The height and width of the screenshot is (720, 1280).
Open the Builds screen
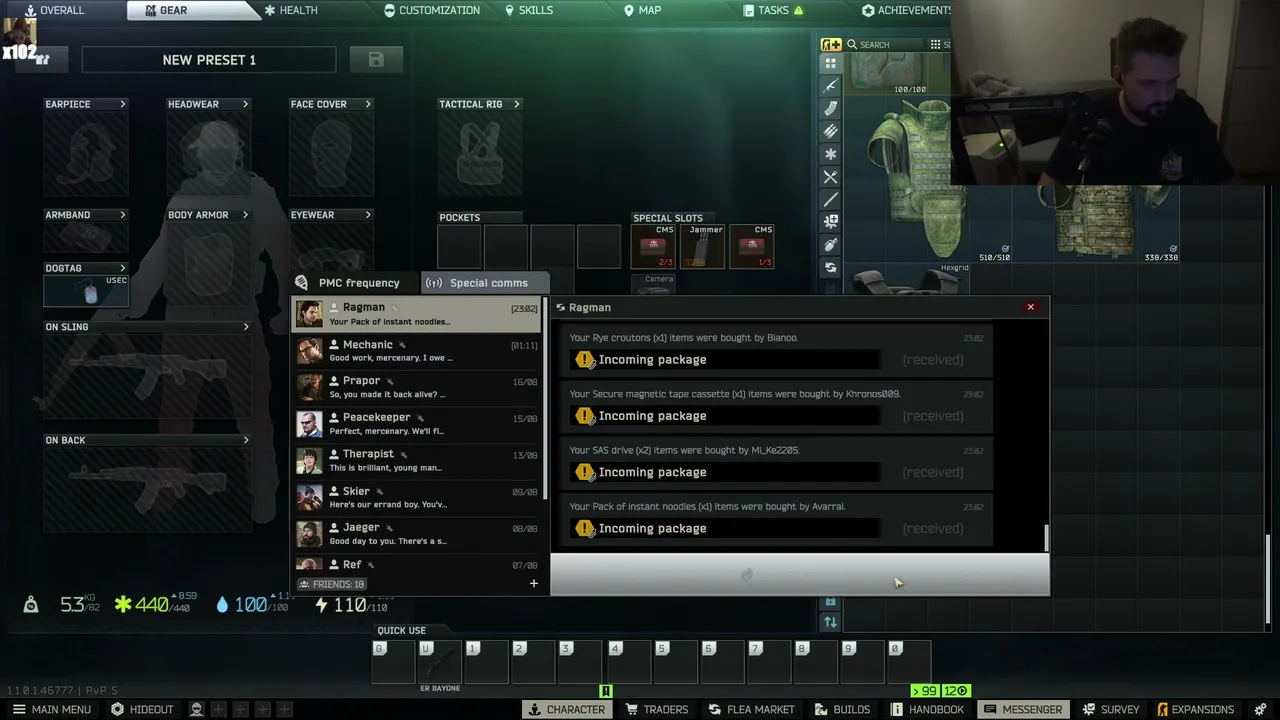[842, 709]
